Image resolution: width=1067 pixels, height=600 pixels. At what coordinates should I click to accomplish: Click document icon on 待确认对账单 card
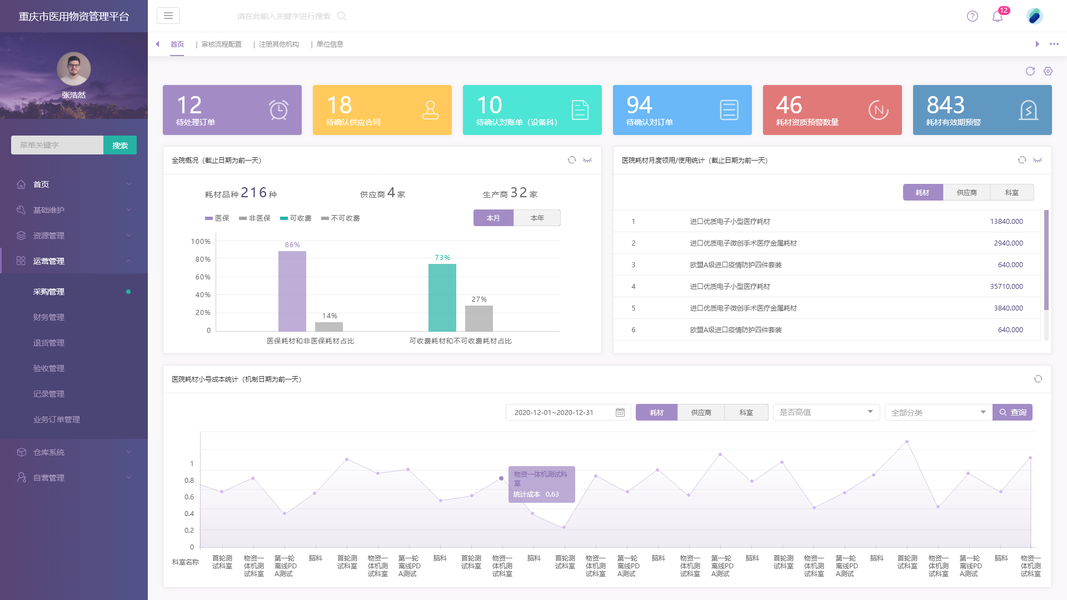coord(580,110)
